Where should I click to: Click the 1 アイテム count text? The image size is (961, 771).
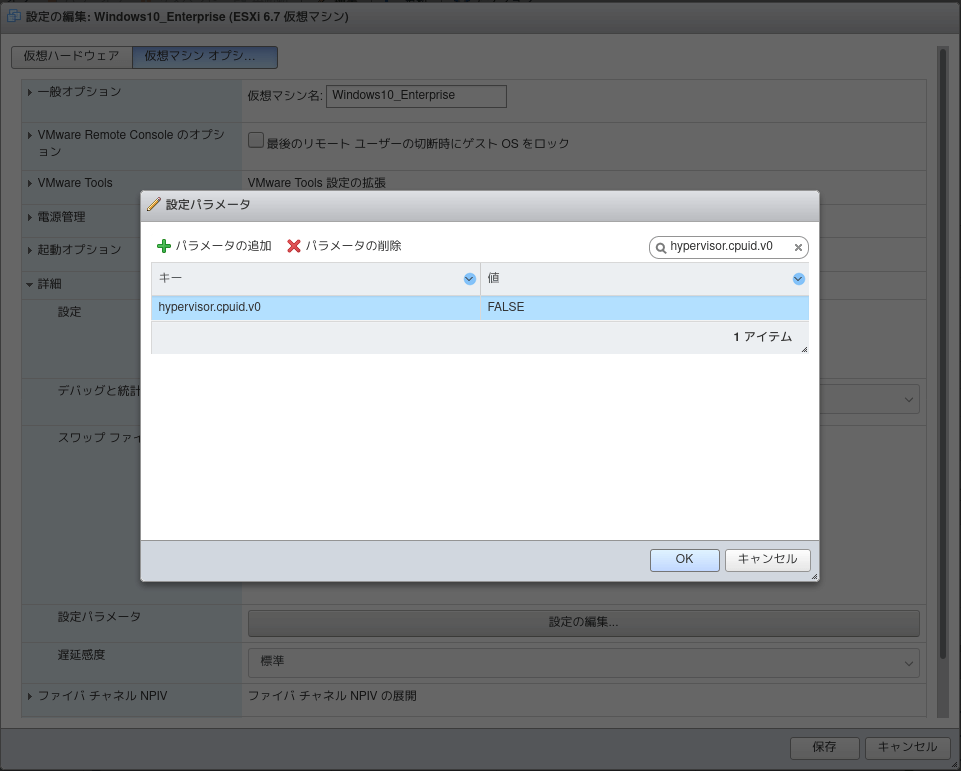762,337
